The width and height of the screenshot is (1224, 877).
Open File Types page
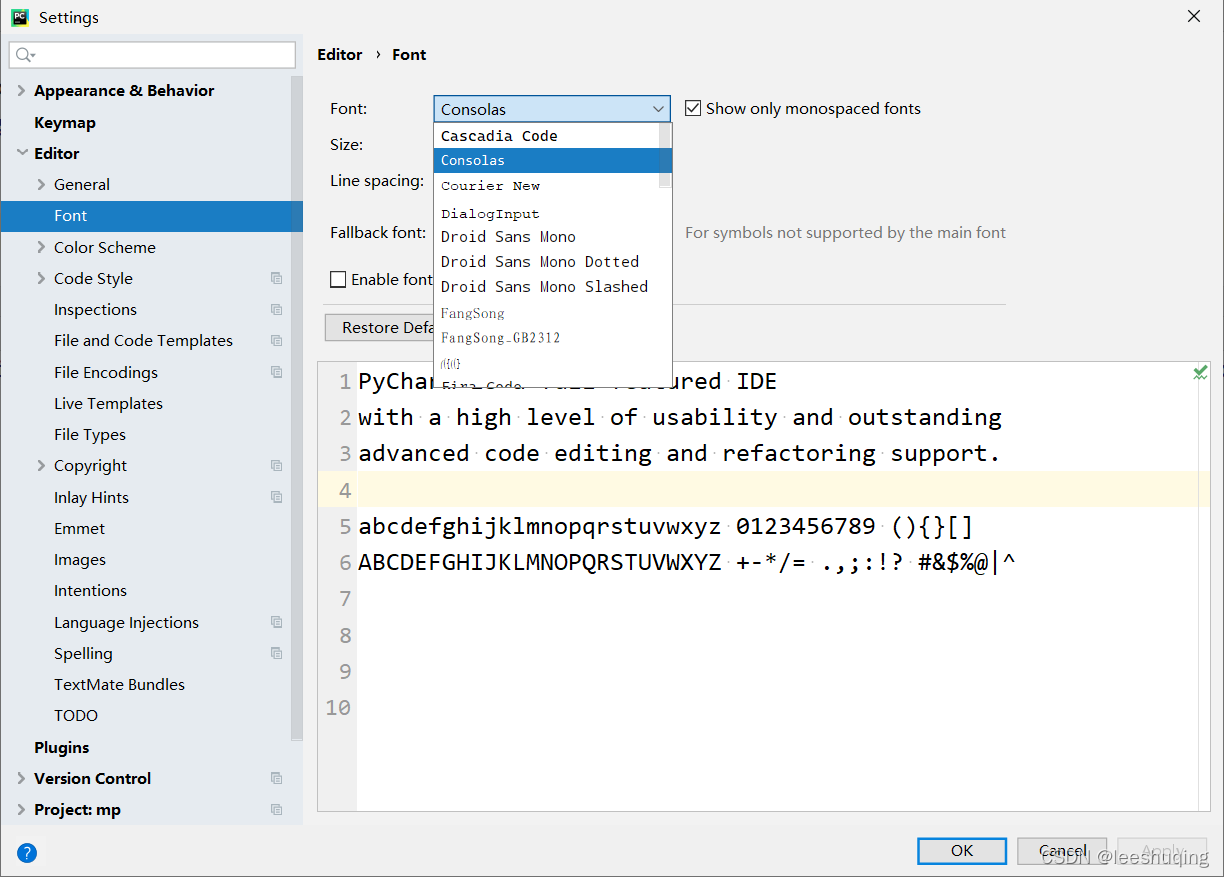point(90,434)
